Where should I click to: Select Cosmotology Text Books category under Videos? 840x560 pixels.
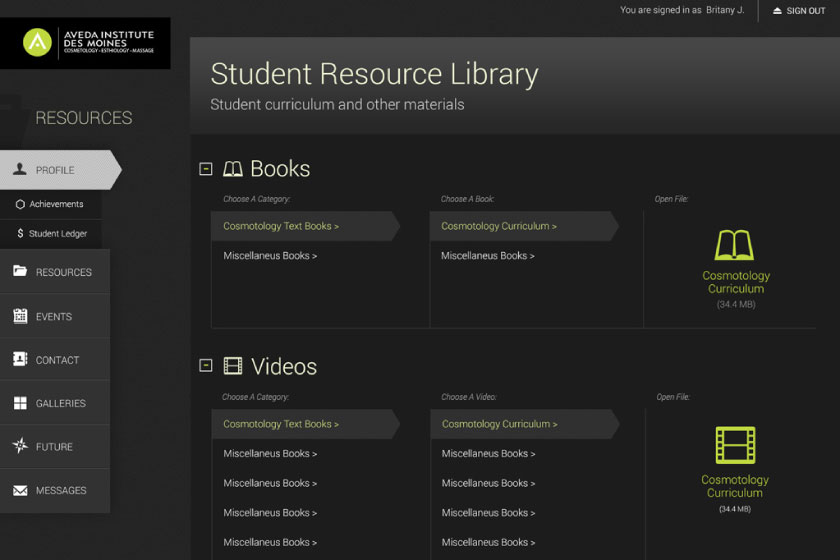pos(305,424)
